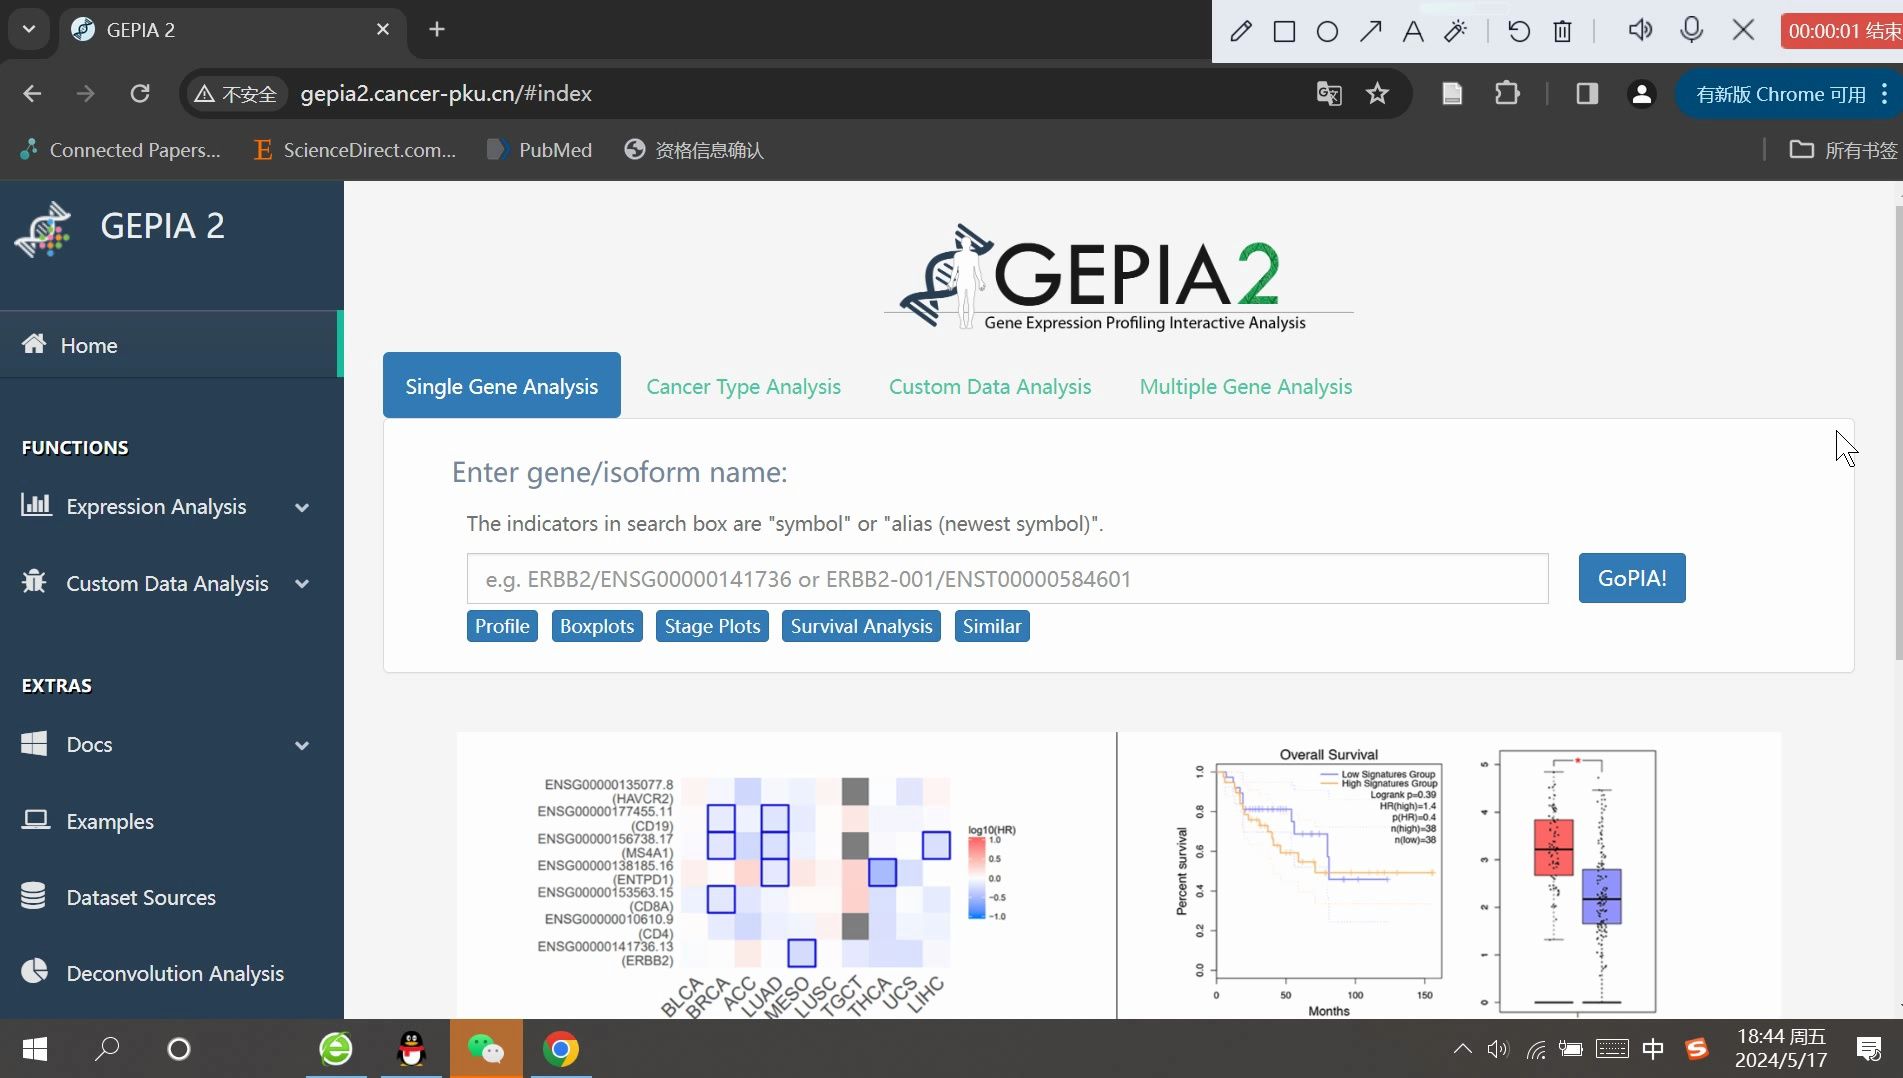The width and height of the screenshot is (1903, 1078).
Task: Focus the gene/isoform name search box
Action: (1007, 578)
